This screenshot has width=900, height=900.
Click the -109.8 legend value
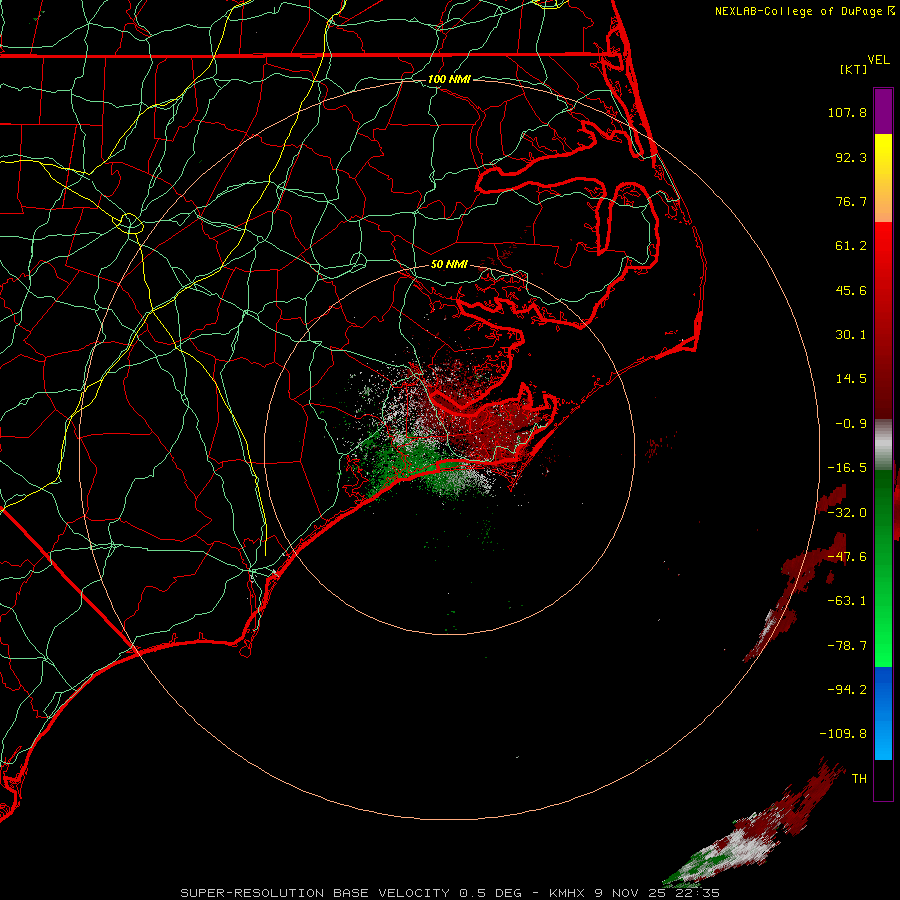pos(843,734)
